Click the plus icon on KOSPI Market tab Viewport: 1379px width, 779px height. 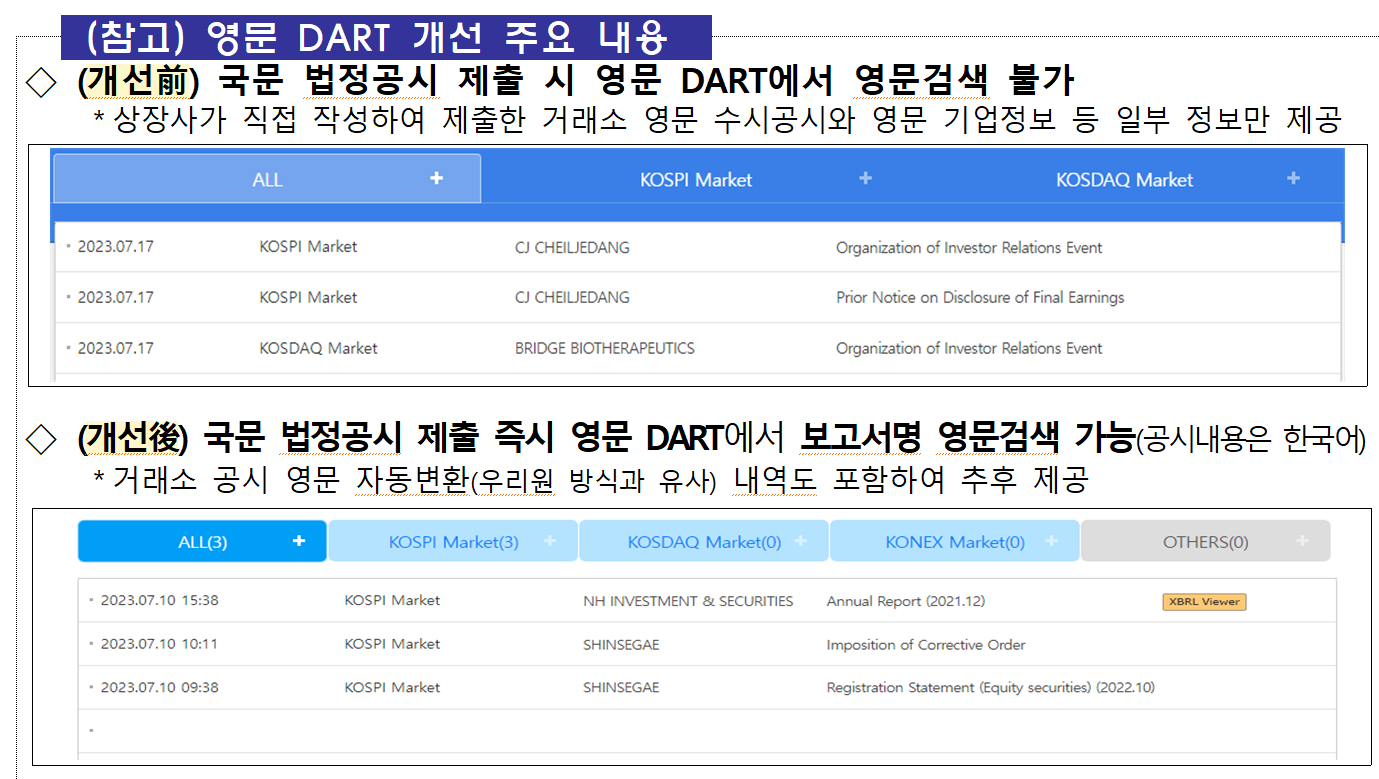click(864, 178)
